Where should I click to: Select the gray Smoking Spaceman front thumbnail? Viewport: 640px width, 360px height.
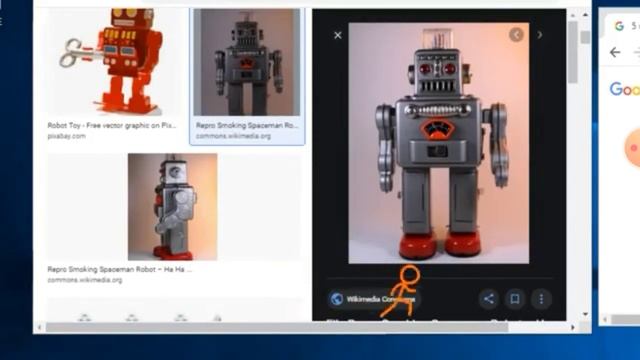point(247,62)
